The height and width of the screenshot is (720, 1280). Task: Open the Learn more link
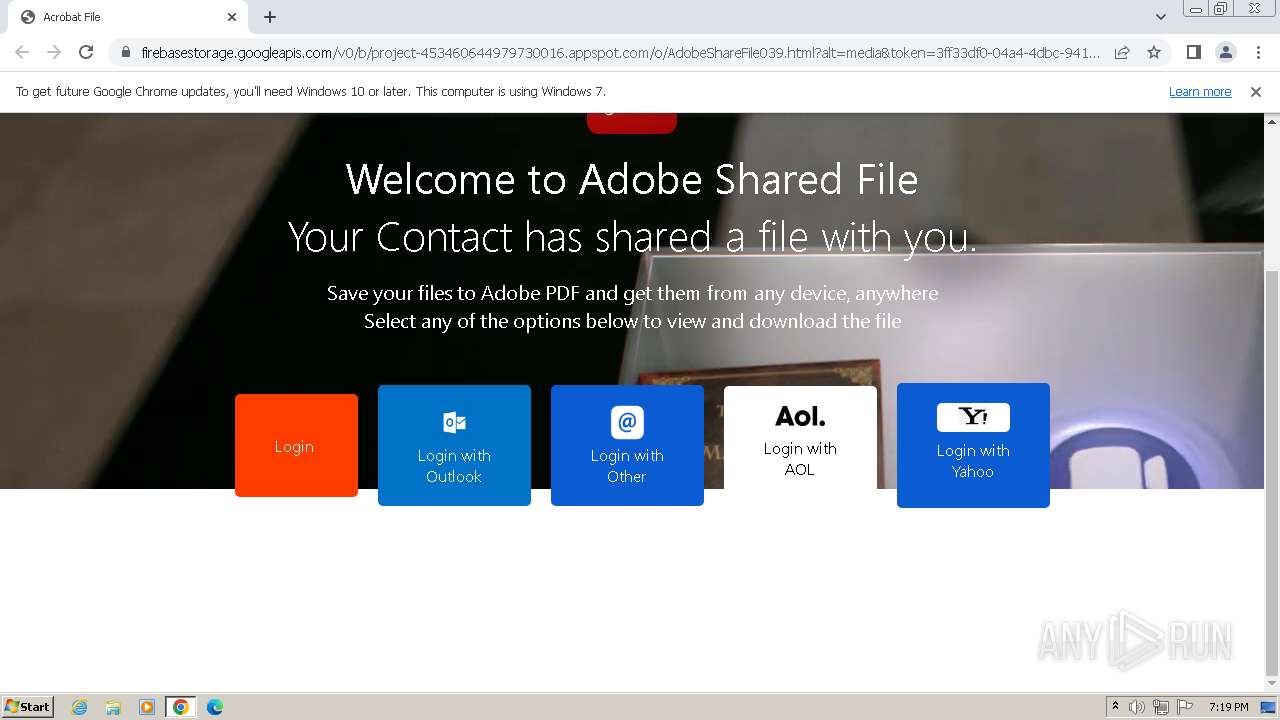pos(1200,92)
